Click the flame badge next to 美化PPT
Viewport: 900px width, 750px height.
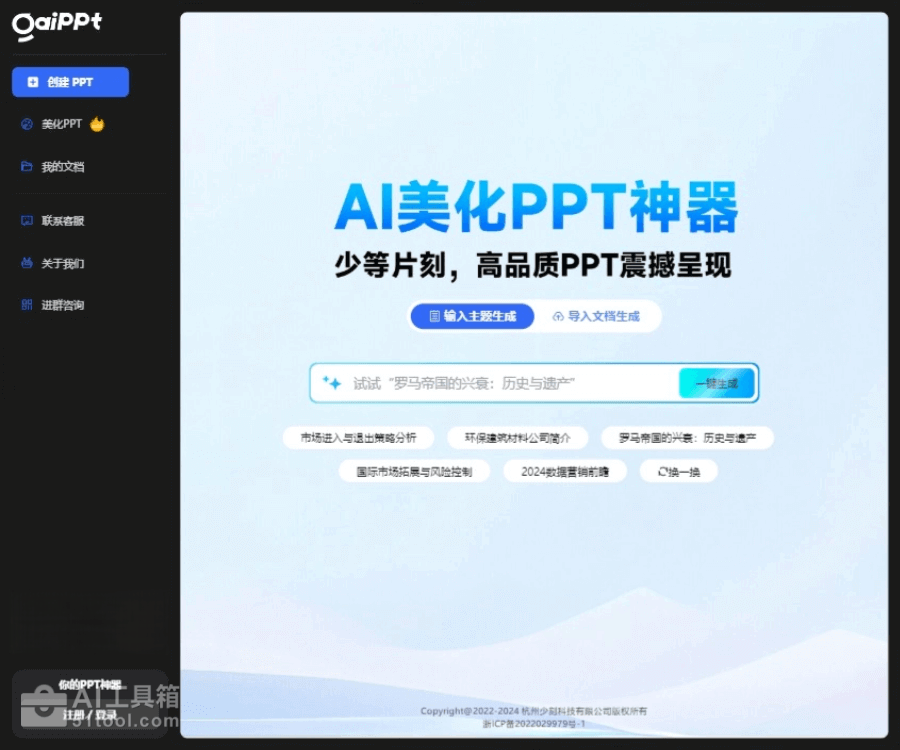pyautogui.click(x=97, y=125)
